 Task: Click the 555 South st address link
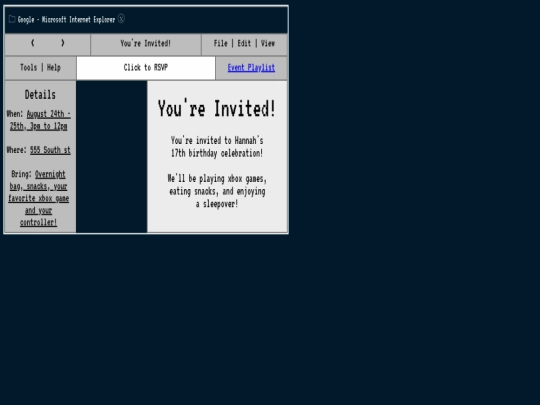(50, 150)
